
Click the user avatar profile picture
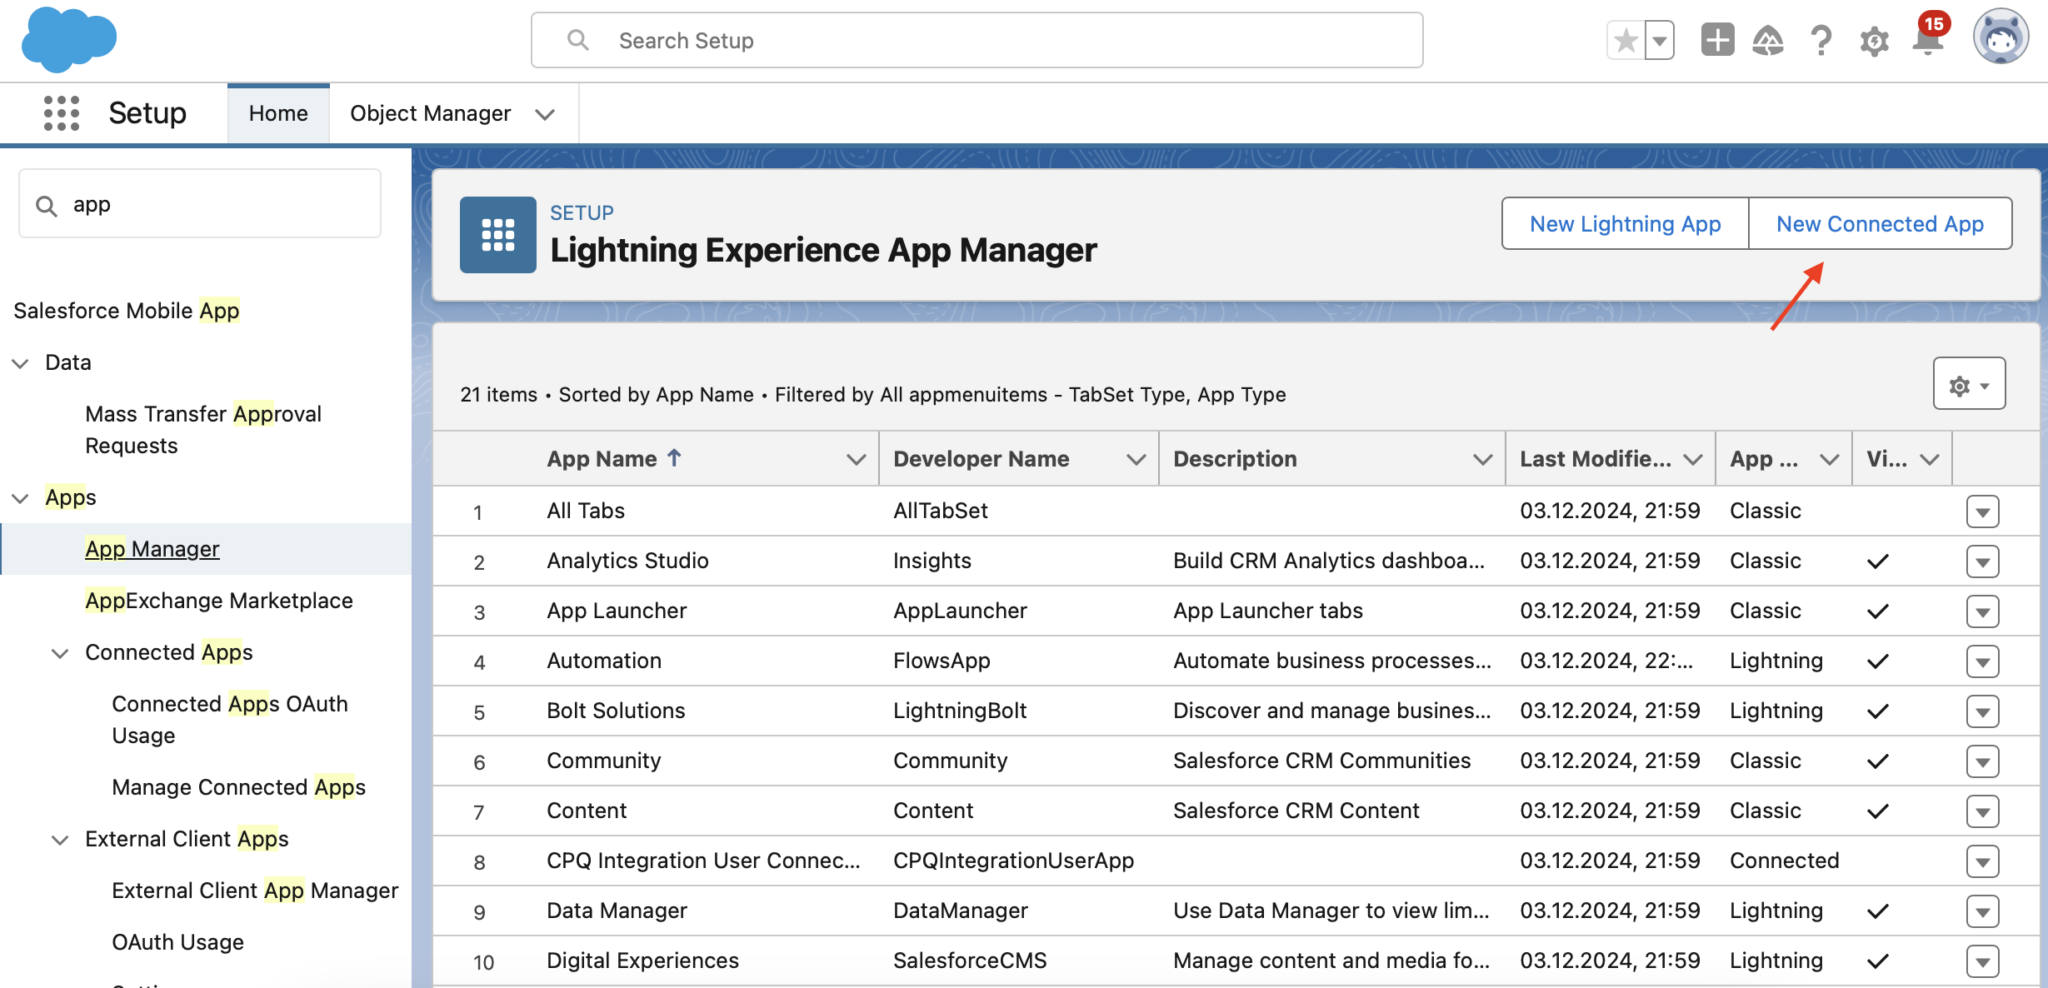(x=2000, y=37)
